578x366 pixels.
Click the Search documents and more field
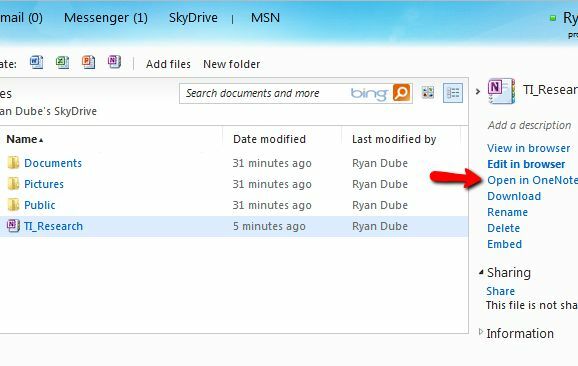coord(265,93)
